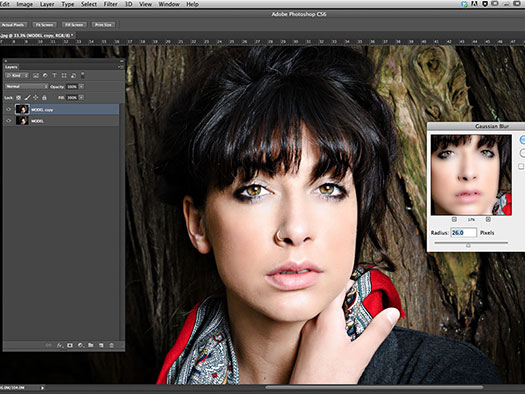Open the Normal blend mode dropdown

pos(26,86)
